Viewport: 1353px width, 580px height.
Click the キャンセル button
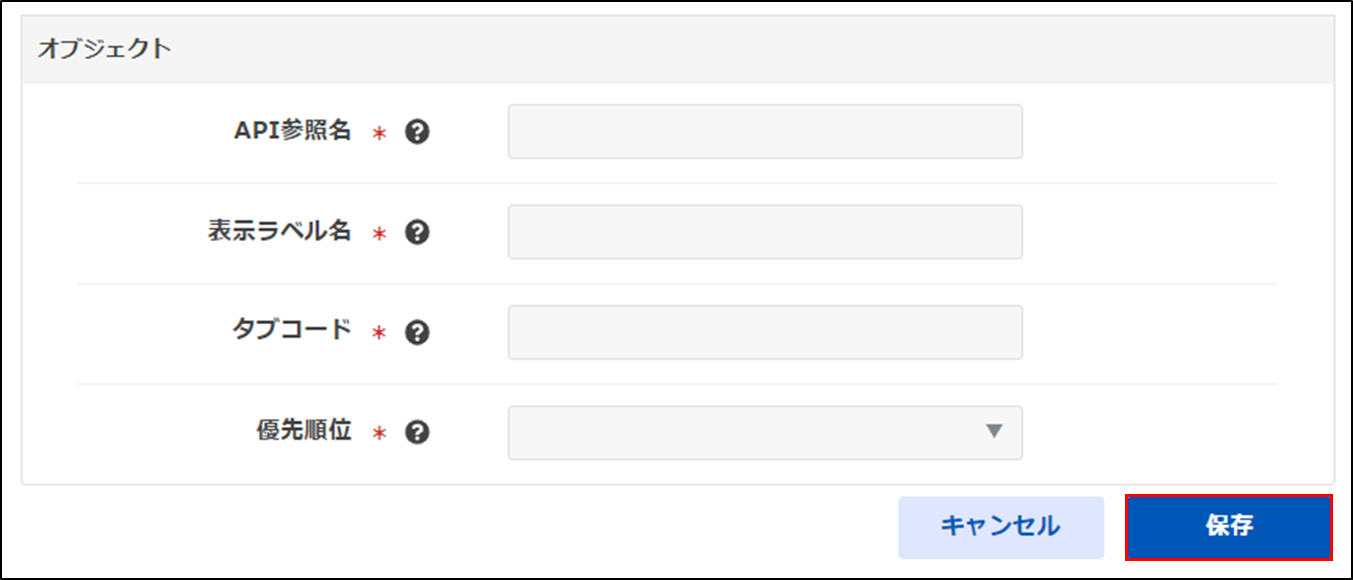click(1001, 527)
